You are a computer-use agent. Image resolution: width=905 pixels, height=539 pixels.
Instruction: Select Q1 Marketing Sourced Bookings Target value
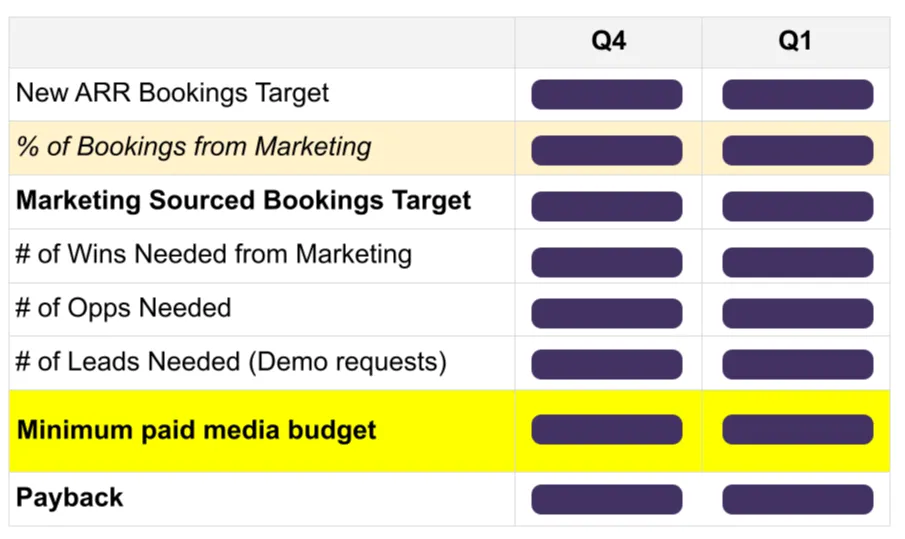(798, 207)
